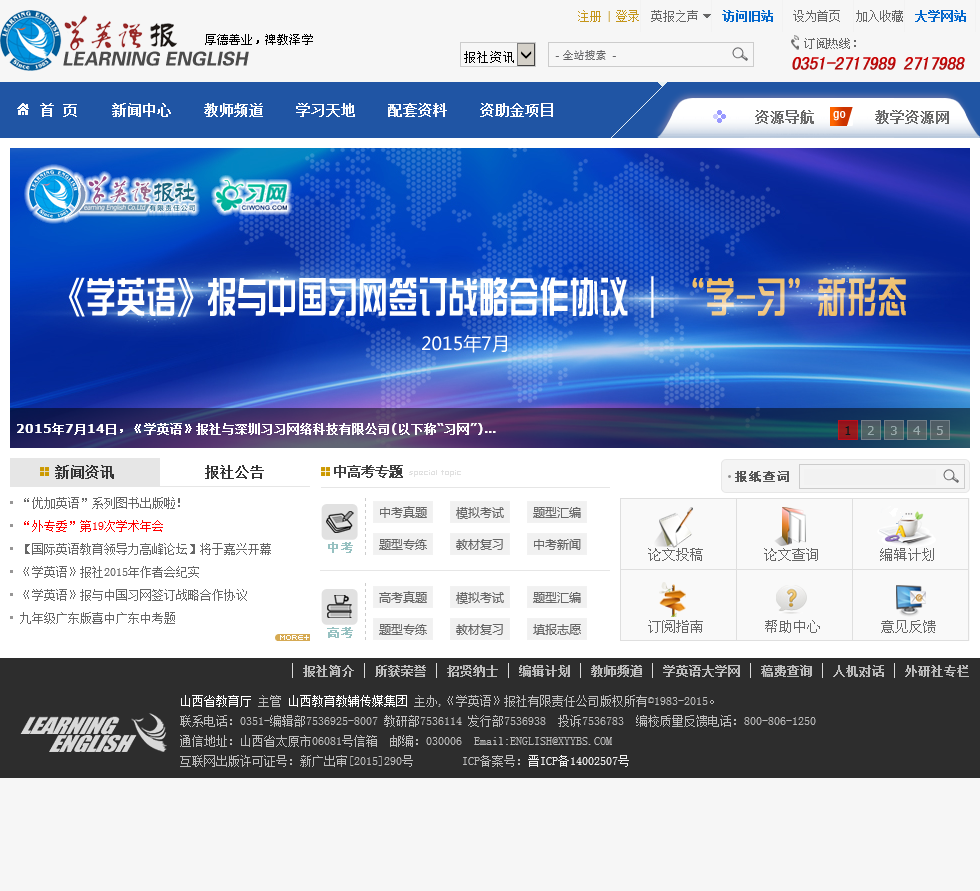Click the home icon beside 首页
The height and width of the screenshot is (891, 980).
[23, 109]
